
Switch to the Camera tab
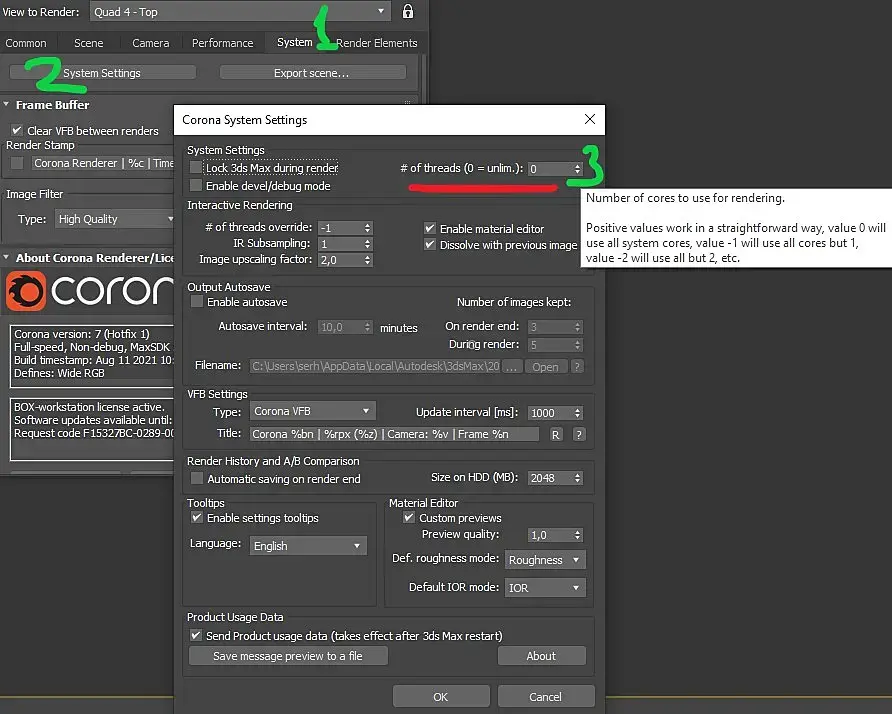[x=150, y=43]
